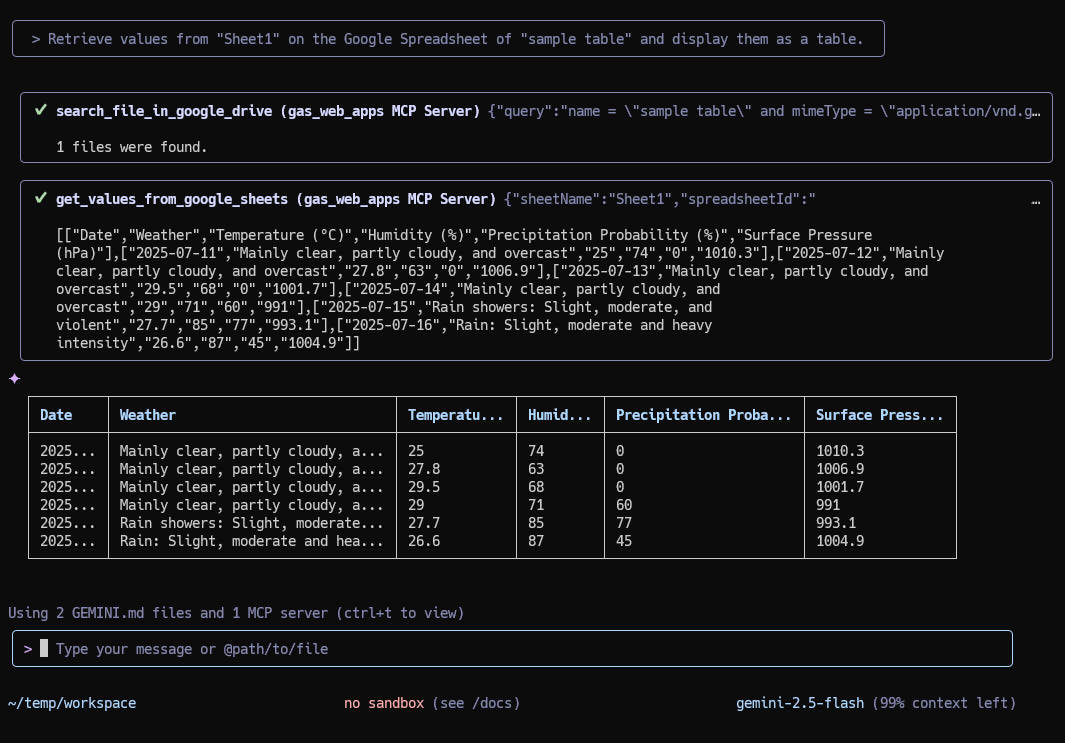Click "Using 2 GEMINI.md files" status line
The height and width of the screenshot is (743, 1065).
pos(236,613)
